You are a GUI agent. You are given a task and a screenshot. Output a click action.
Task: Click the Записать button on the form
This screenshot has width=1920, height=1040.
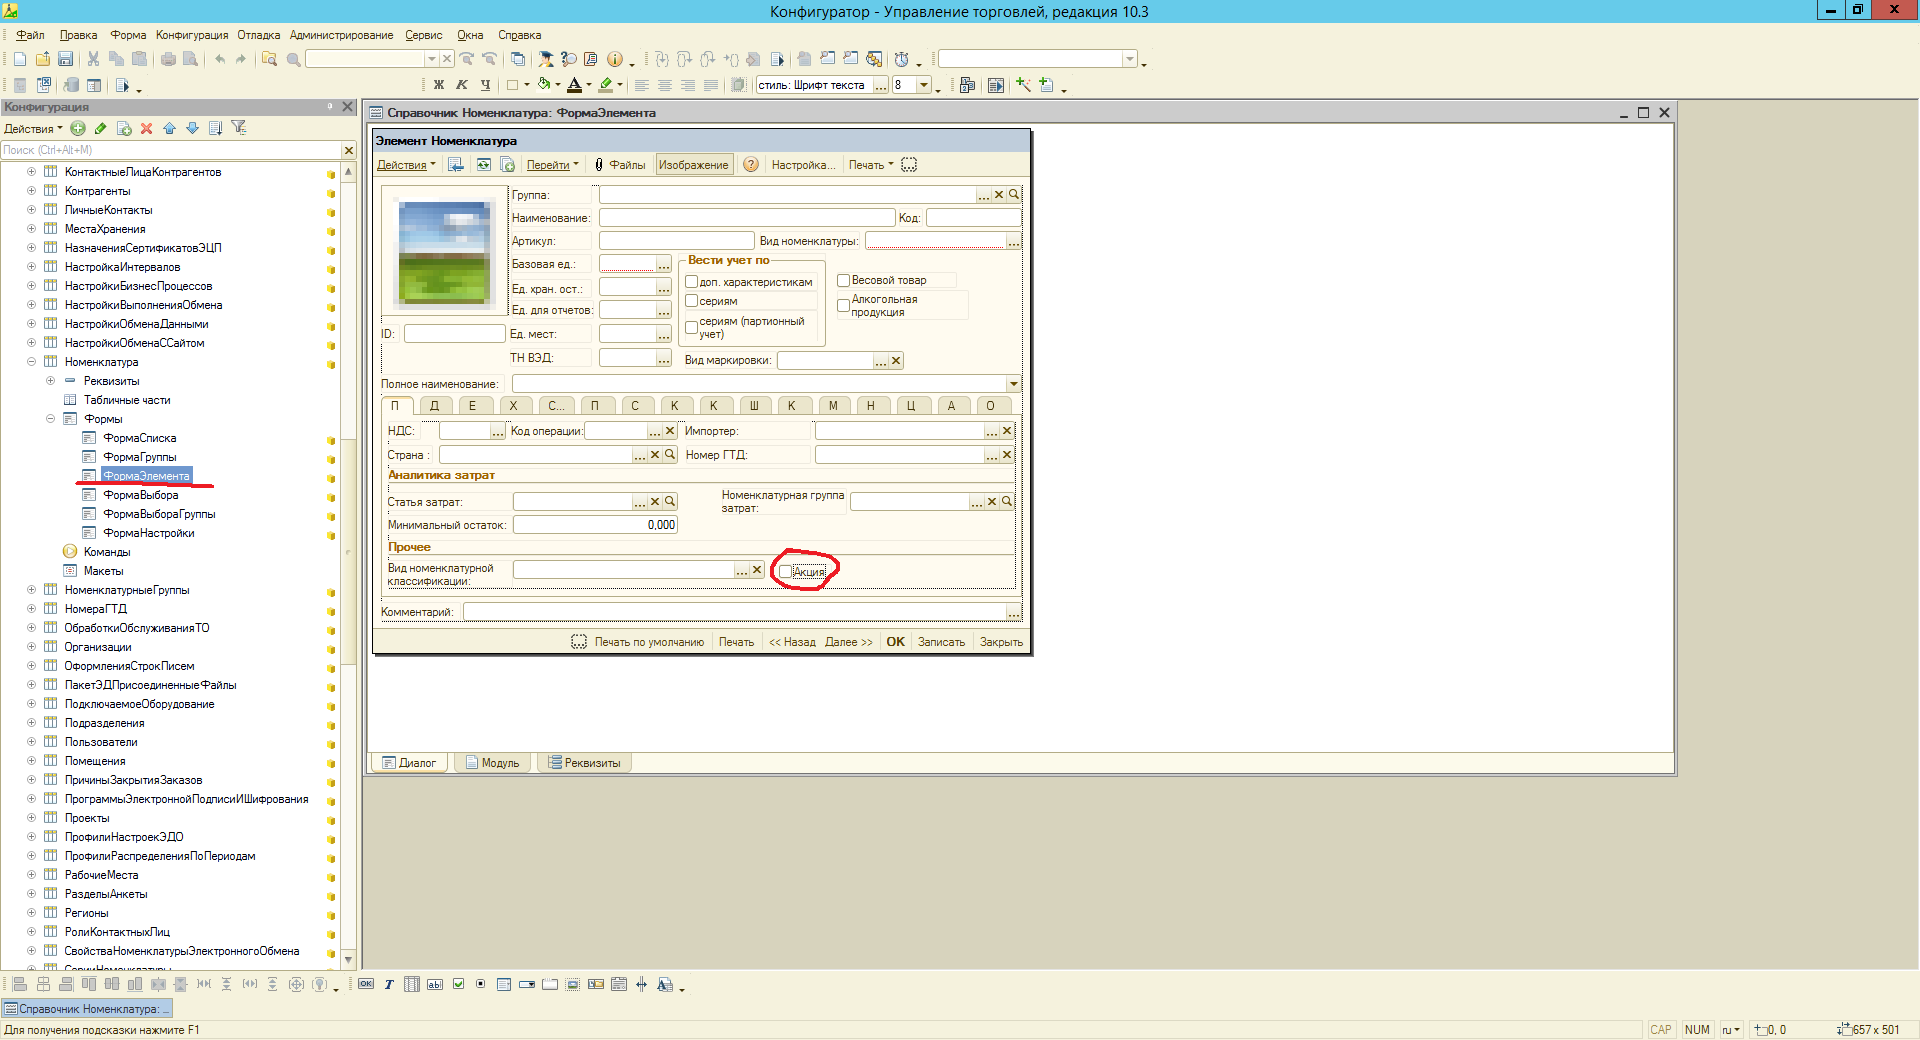[x=941, y=642]
